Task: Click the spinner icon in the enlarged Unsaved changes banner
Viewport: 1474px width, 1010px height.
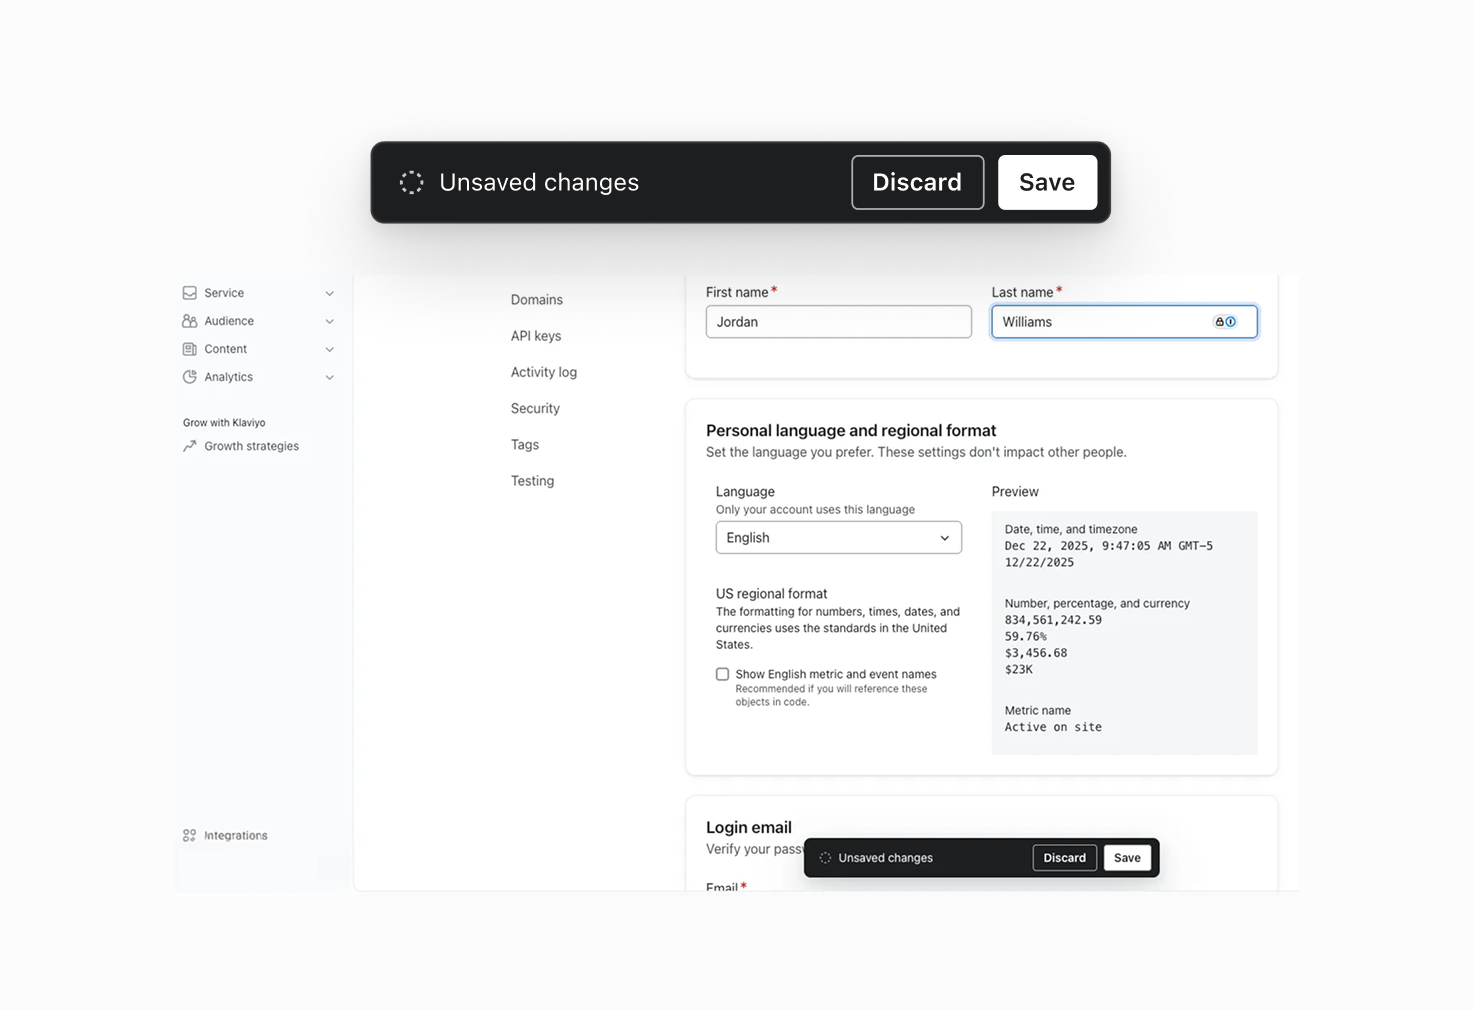Action: tap(412, 182)
